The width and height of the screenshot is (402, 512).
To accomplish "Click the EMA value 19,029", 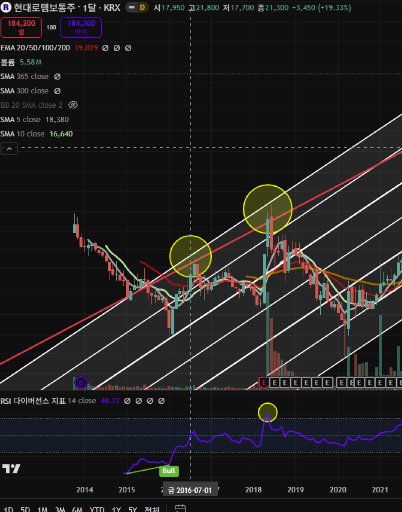I will [86, 48].
